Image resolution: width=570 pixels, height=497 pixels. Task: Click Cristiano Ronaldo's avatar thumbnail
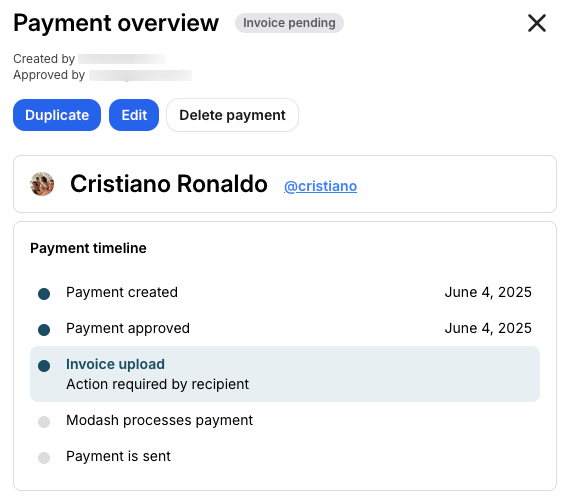tap(42, 184)
